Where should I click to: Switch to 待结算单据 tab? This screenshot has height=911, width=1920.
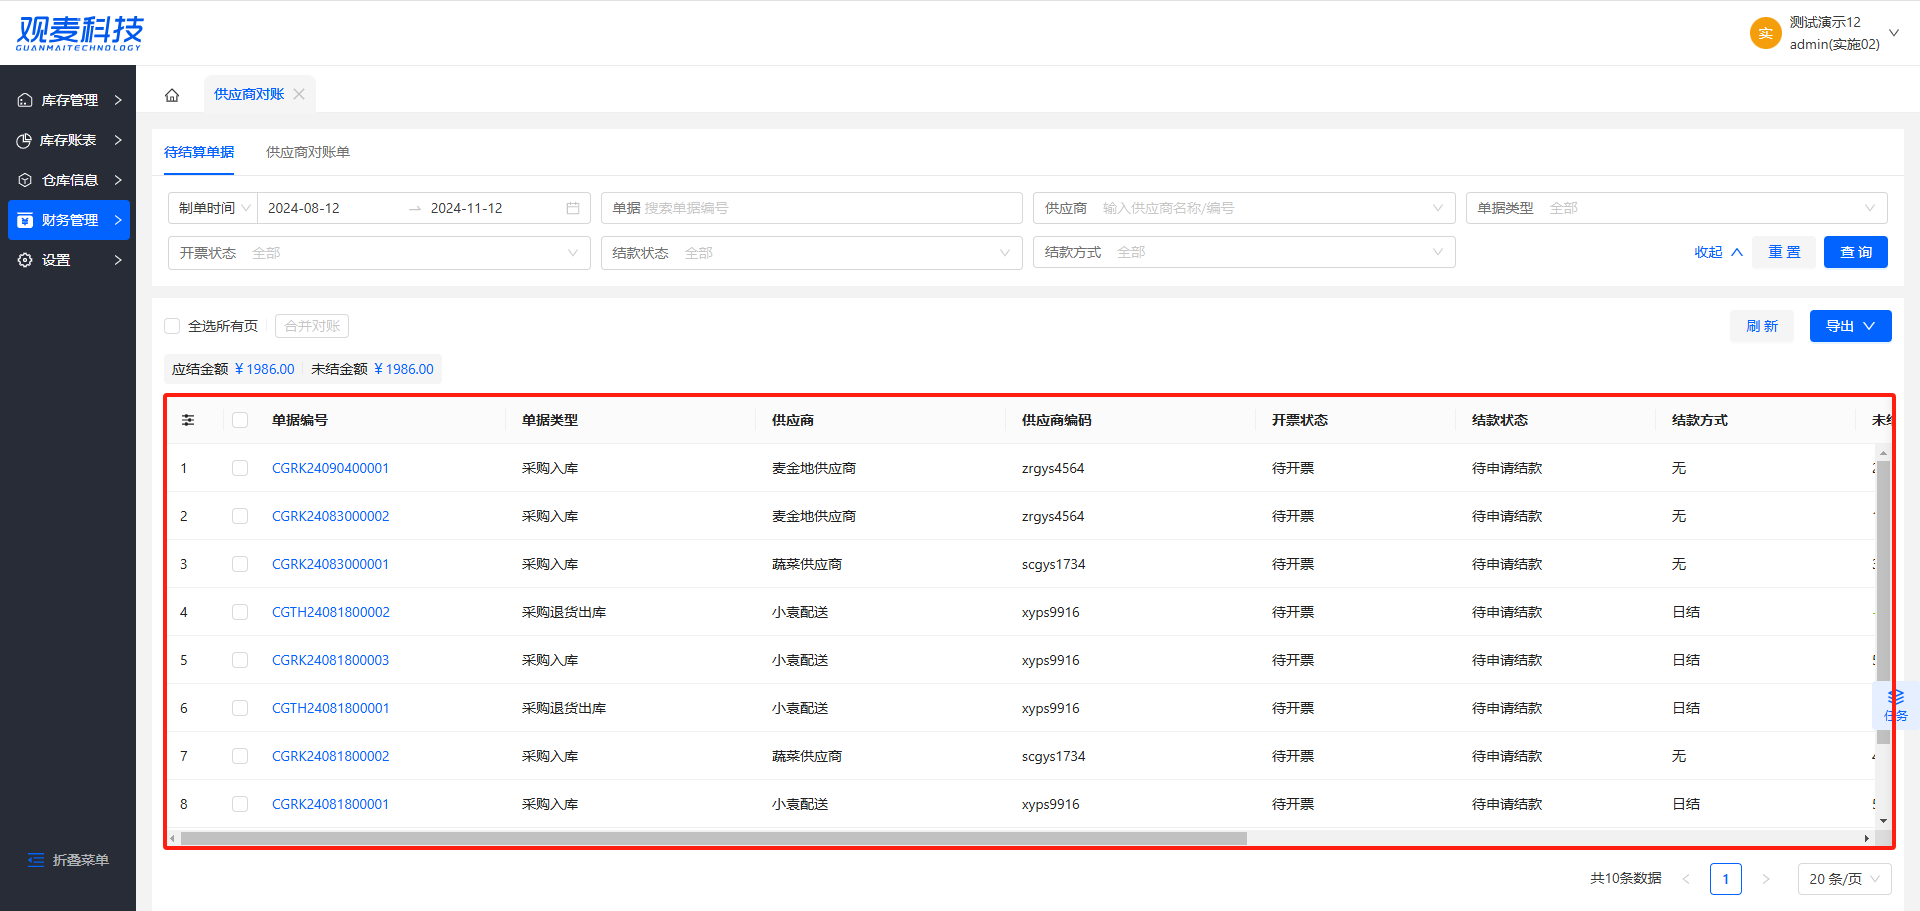click(x=199, y=152)
